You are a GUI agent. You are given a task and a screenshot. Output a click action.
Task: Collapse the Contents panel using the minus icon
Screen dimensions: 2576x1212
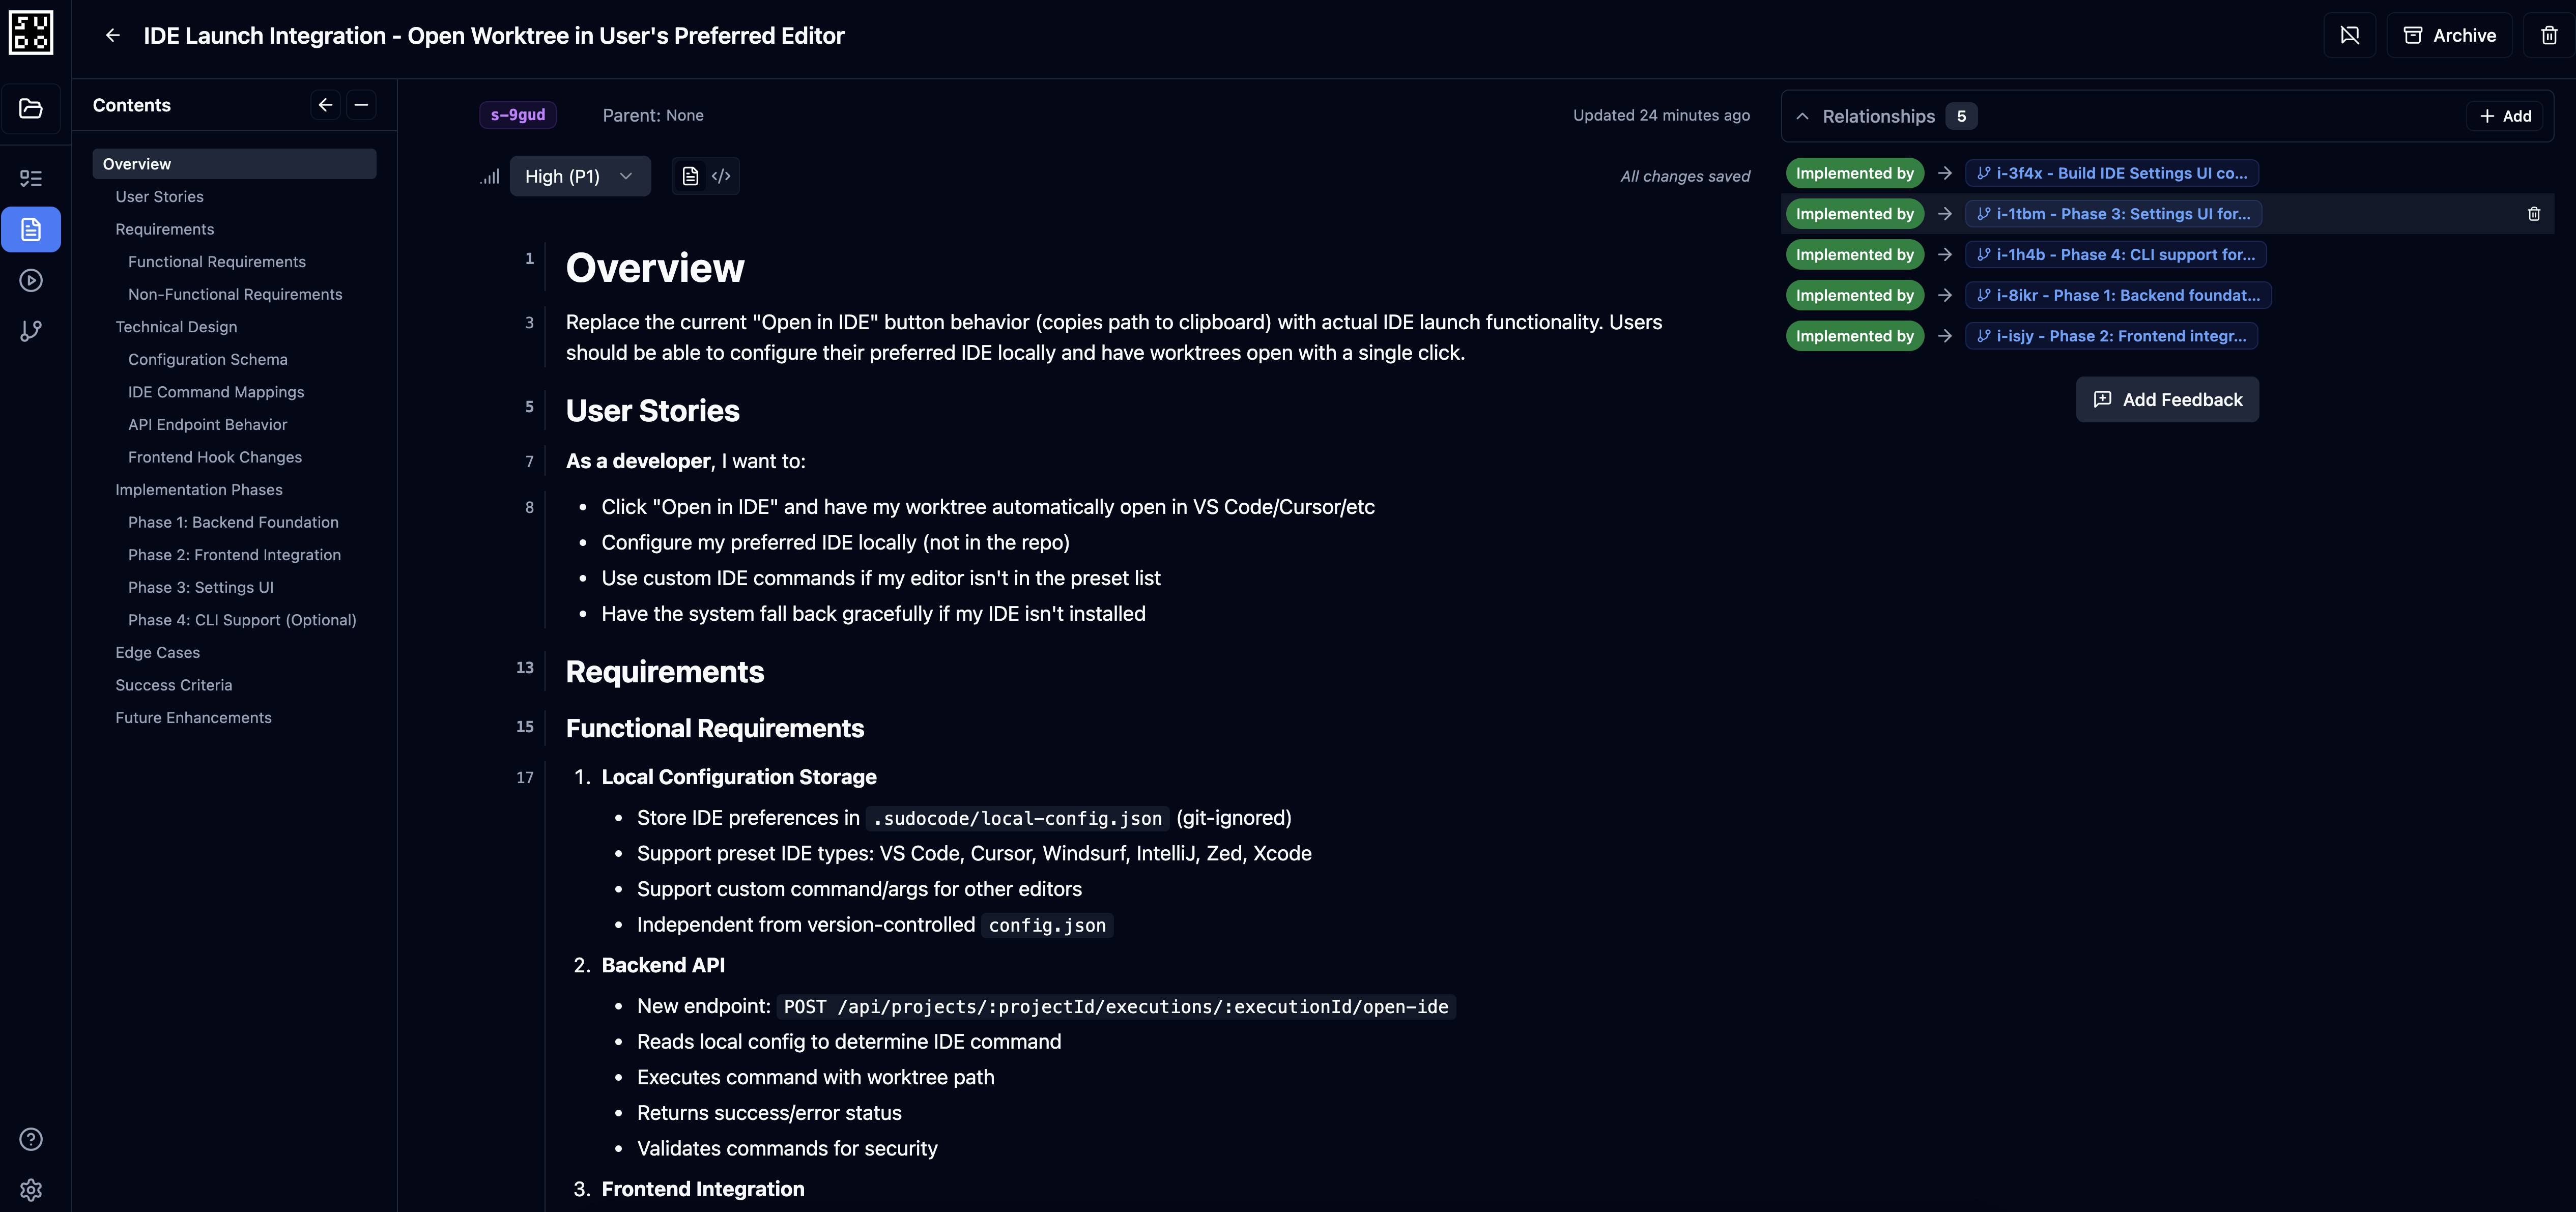pos(361,104)
